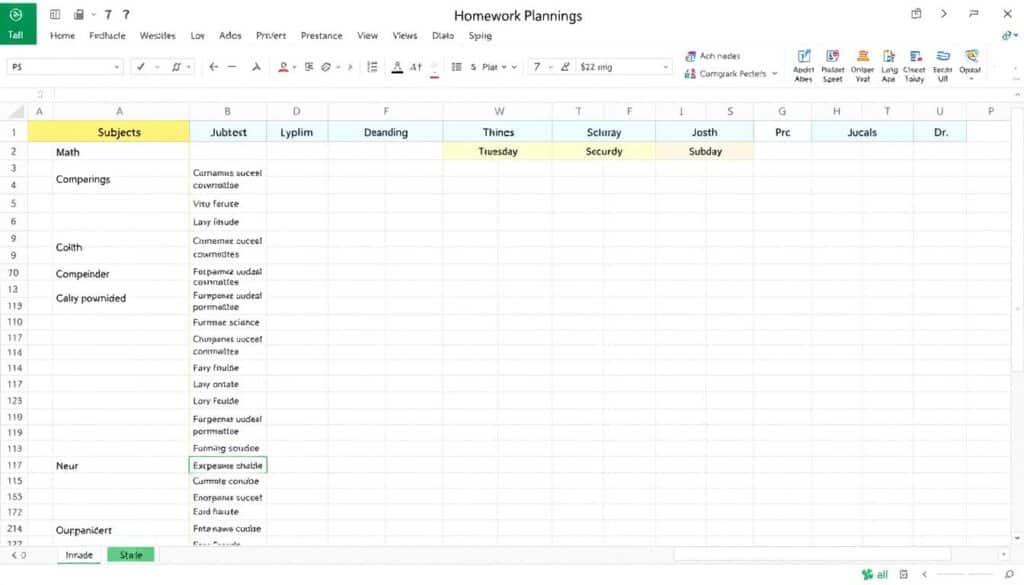Open the Opaal ribbon dropdown icon

pos(970,66)
